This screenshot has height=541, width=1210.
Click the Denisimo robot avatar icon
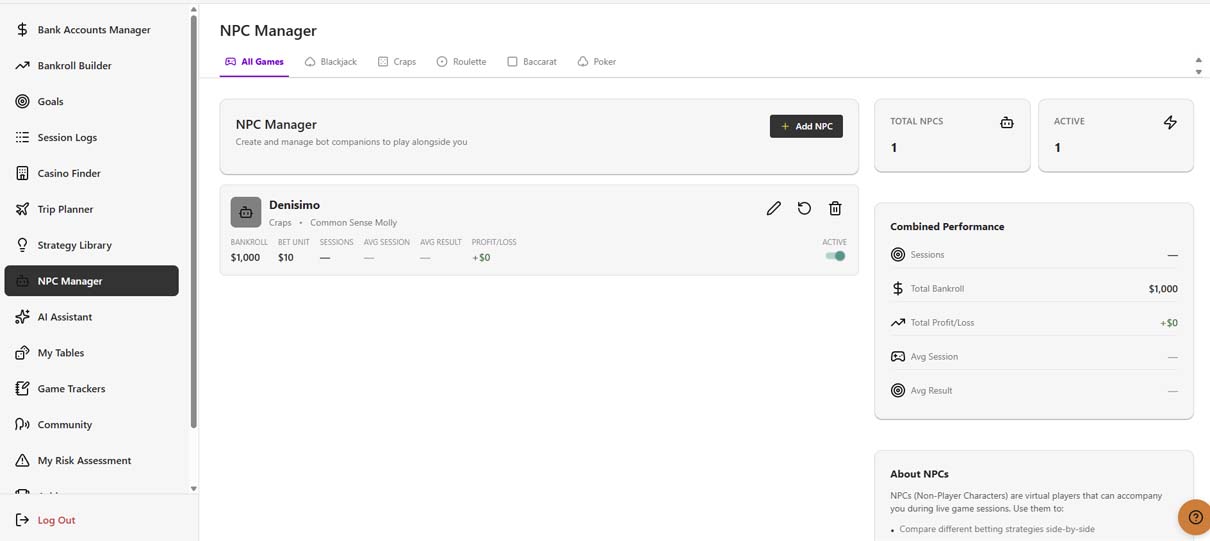tap(246, 212)
